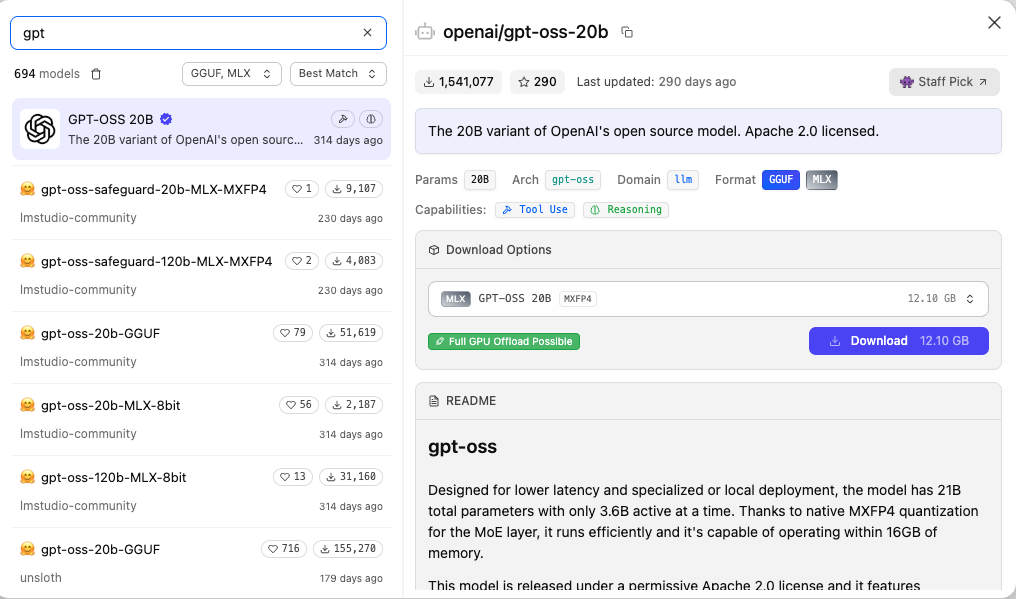1016x599 pixels.
Task: Select the MLX format badge
Action: [x=822, y=180]
